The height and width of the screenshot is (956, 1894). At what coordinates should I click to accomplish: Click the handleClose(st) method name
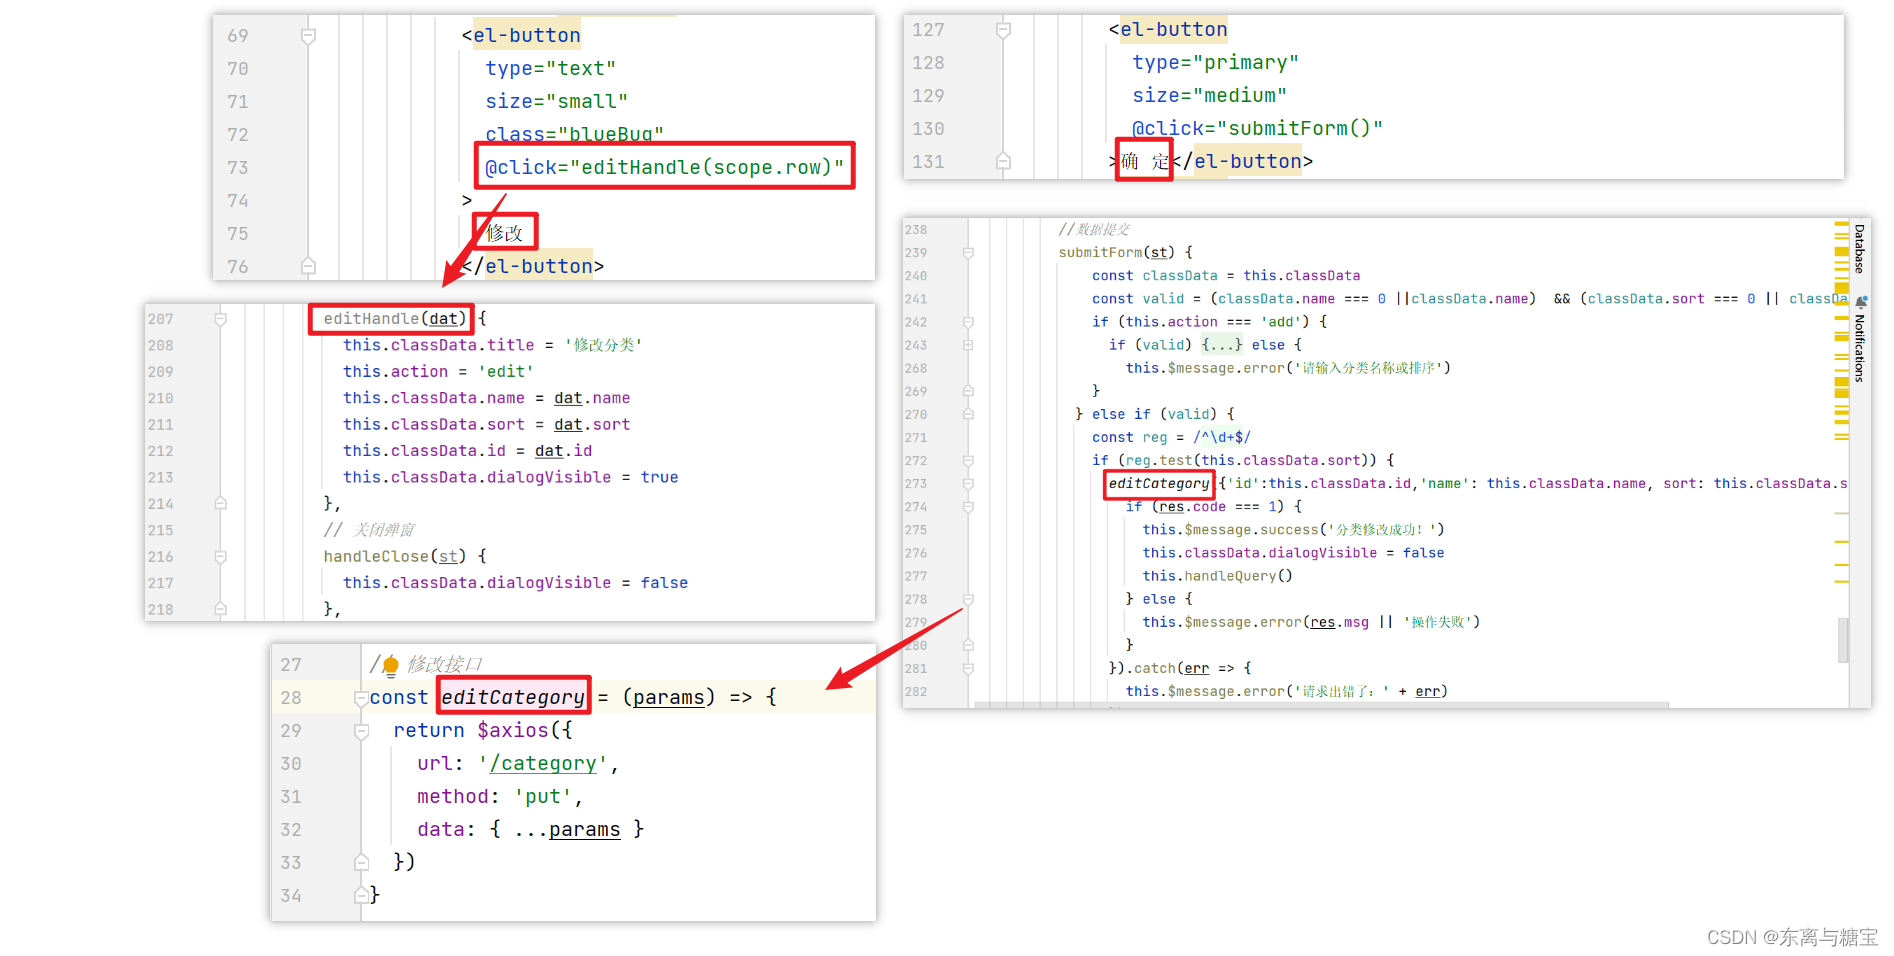(x=395, y=556)
